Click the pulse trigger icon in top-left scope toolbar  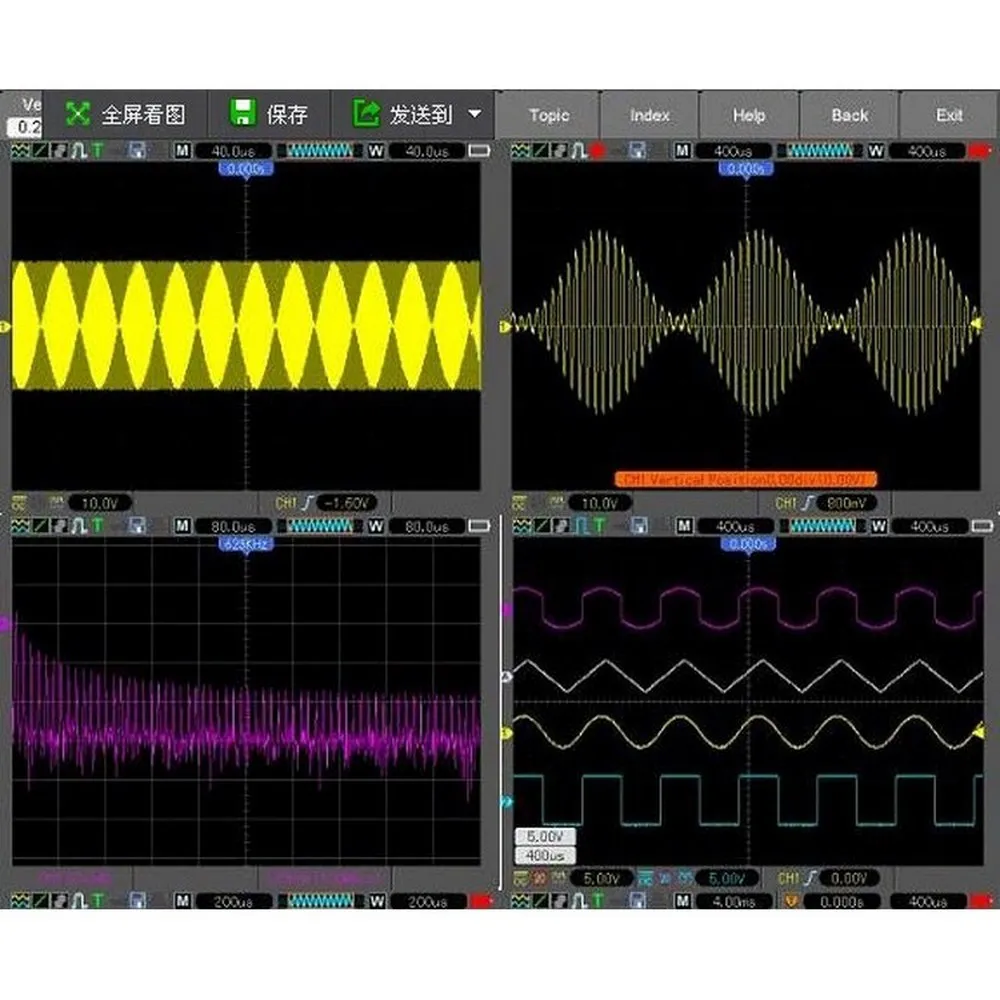[x=79, y=151]
